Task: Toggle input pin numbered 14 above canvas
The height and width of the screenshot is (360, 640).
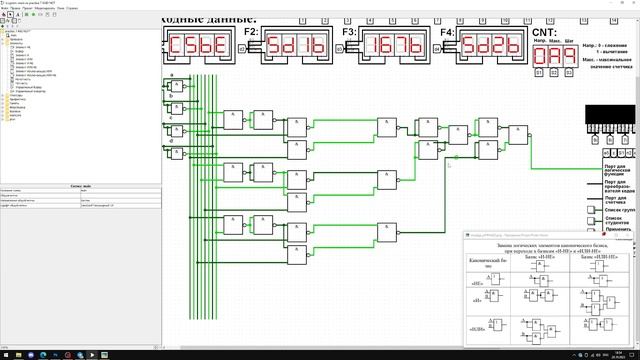Action: click(614, 20)
